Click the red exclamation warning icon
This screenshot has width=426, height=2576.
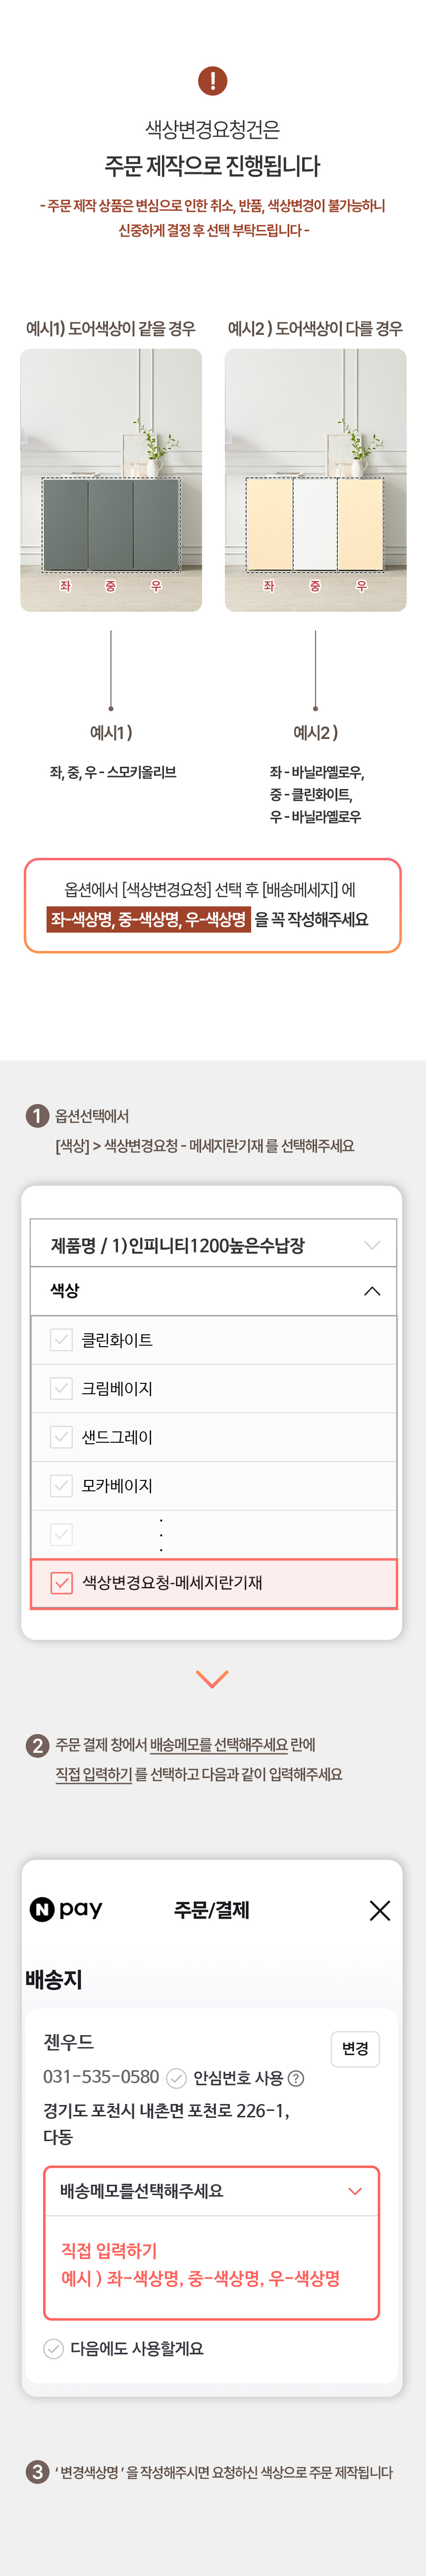pos(212,80)
